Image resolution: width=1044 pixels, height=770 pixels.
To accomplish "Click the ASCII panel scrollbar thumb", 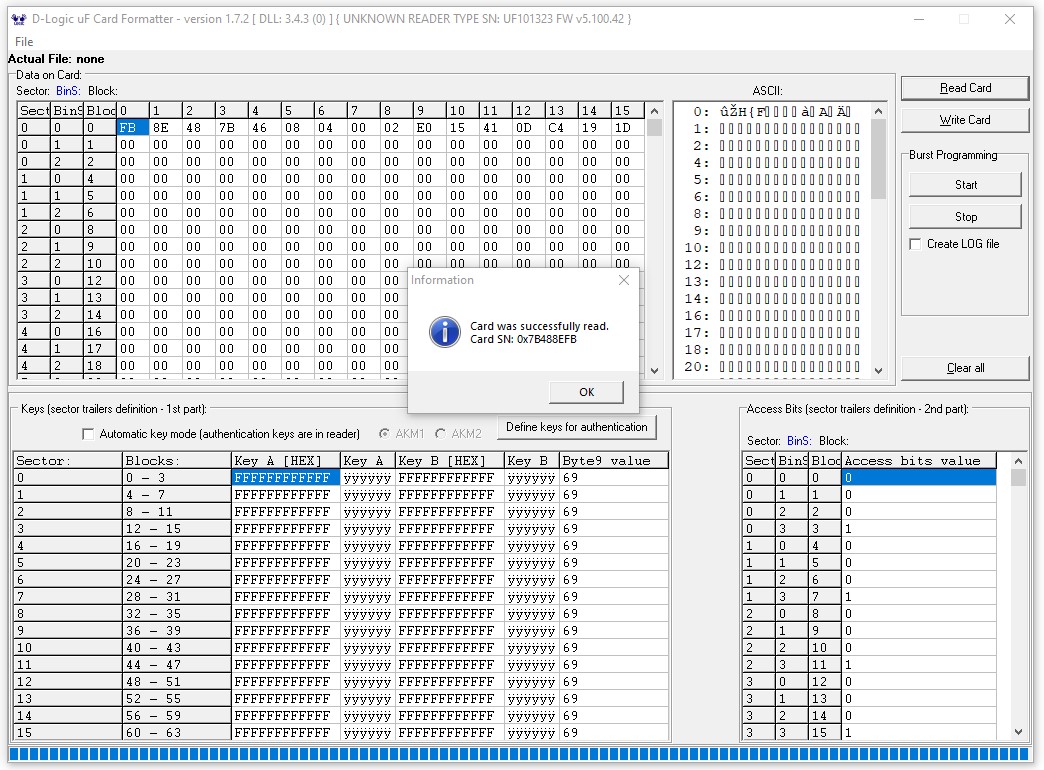I will 878,159.
